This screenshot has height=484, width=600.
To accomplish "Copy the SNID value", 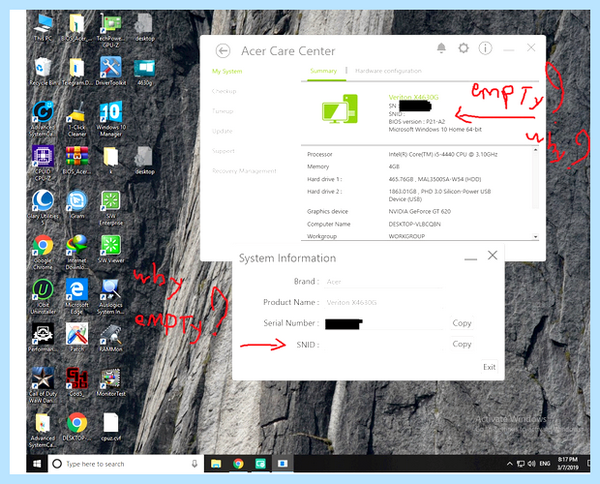I will pyautogui.click(x=461, y=344).
